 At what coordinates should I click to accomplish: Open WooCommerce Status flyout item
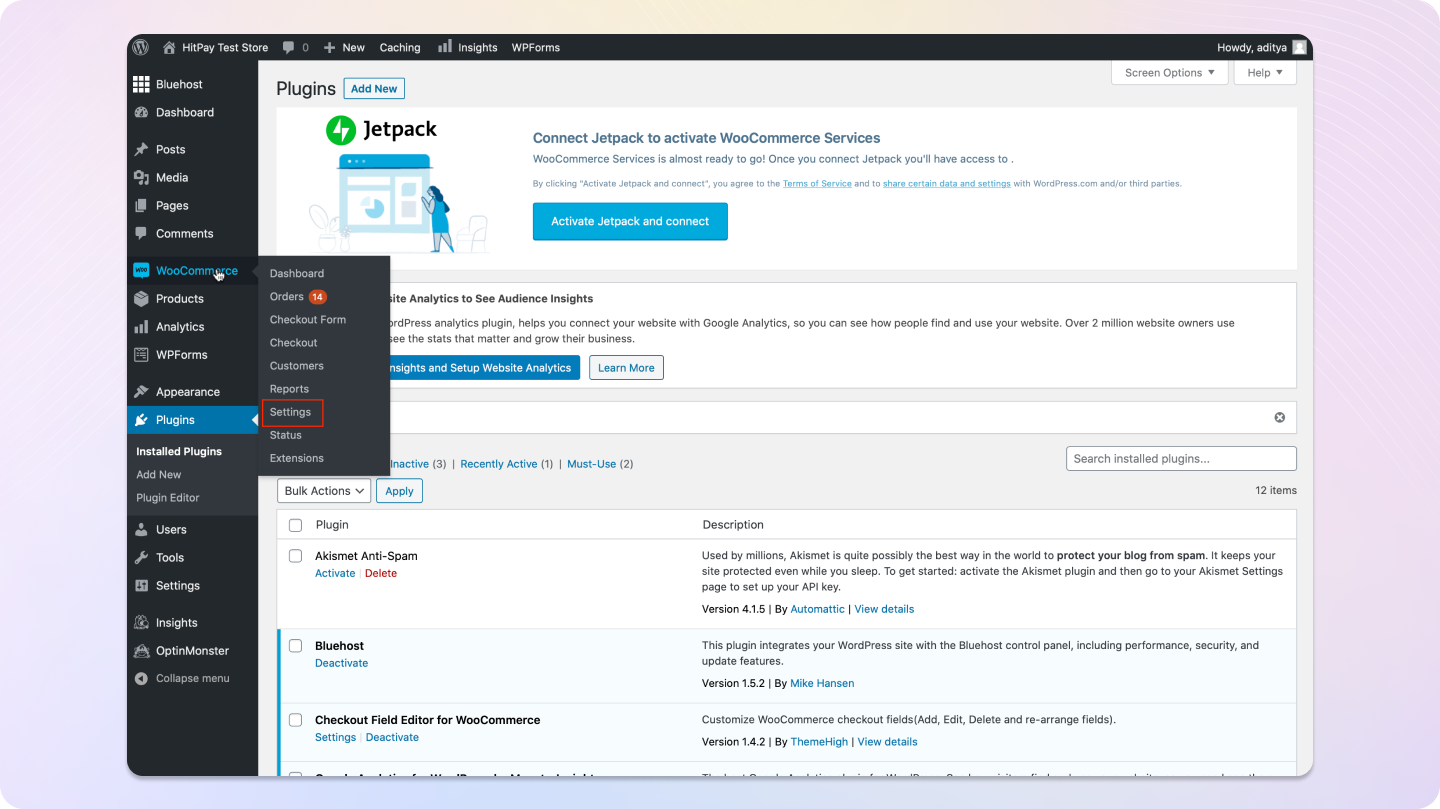point(286,434)
